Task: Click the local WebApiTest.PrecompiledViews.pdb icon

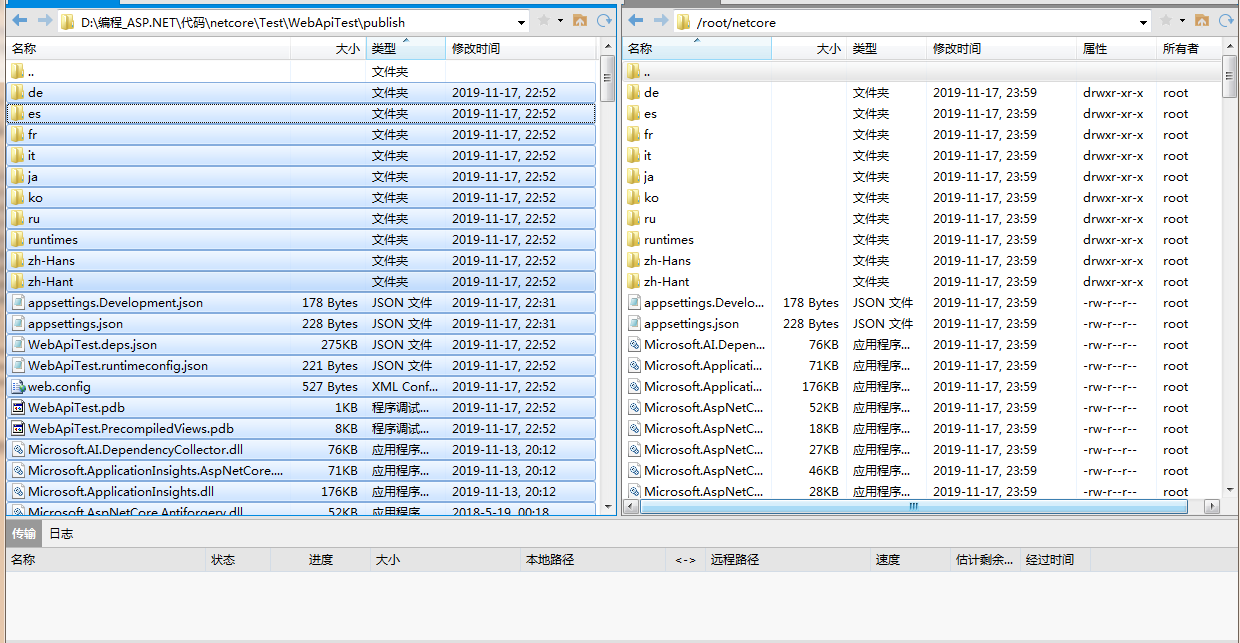Action: point(18,429)
